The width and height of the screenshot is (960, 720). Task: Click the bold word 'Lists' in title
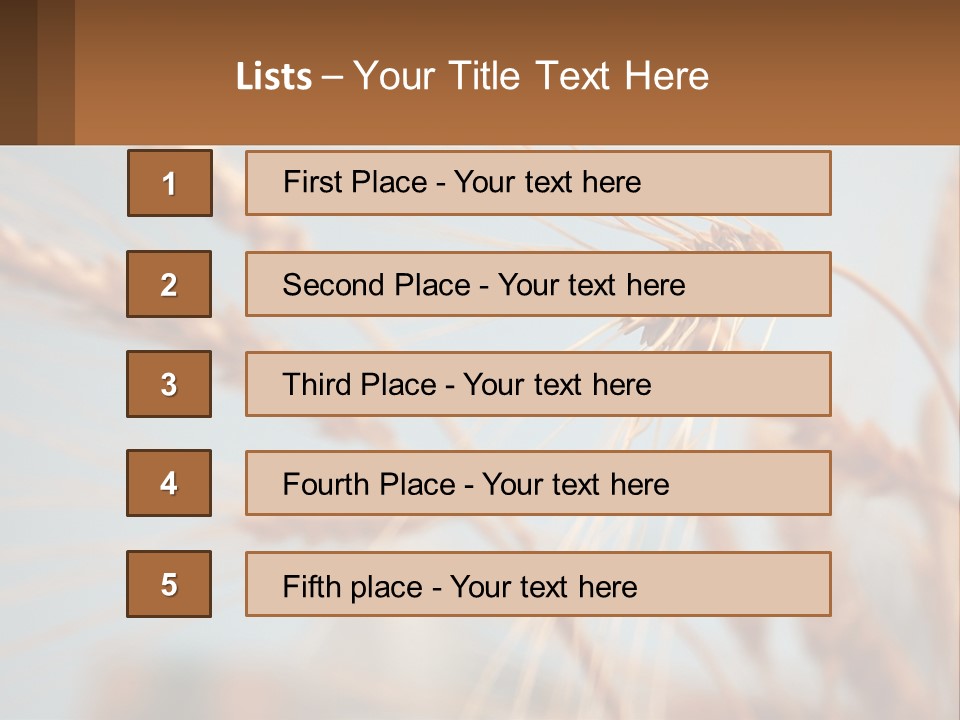coord(273,77)
